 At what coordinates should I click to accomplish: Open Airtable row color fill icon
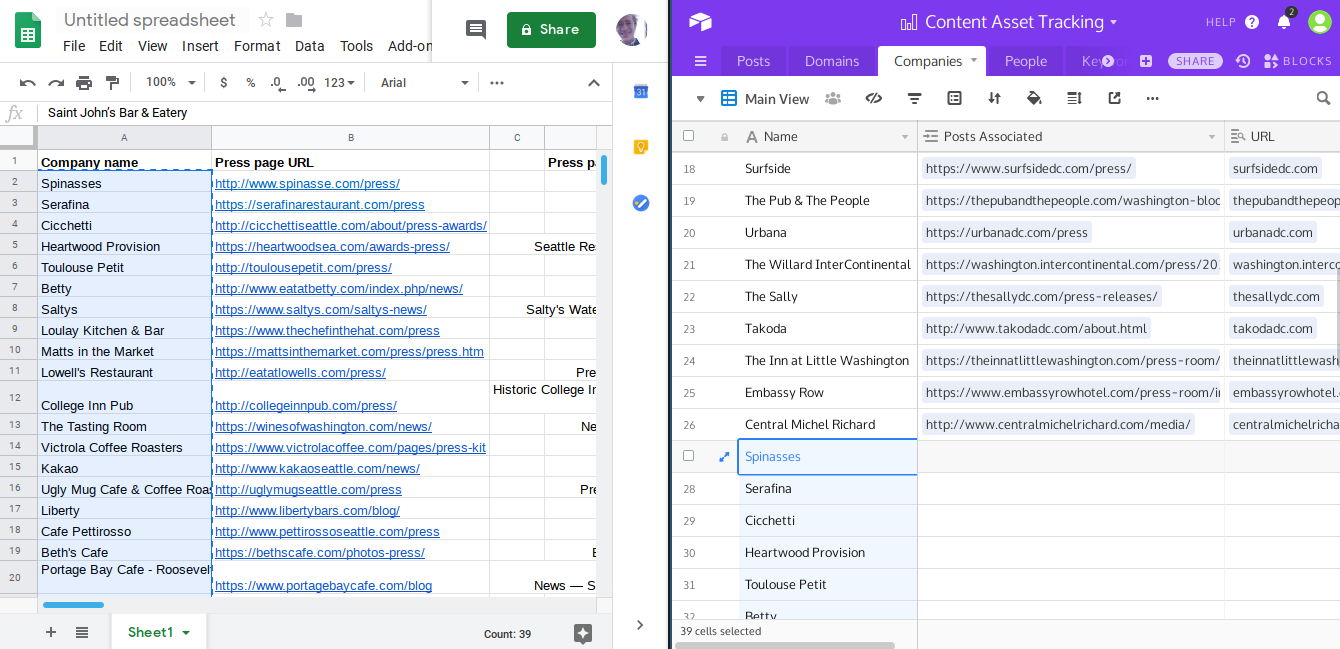(1034, 98)
